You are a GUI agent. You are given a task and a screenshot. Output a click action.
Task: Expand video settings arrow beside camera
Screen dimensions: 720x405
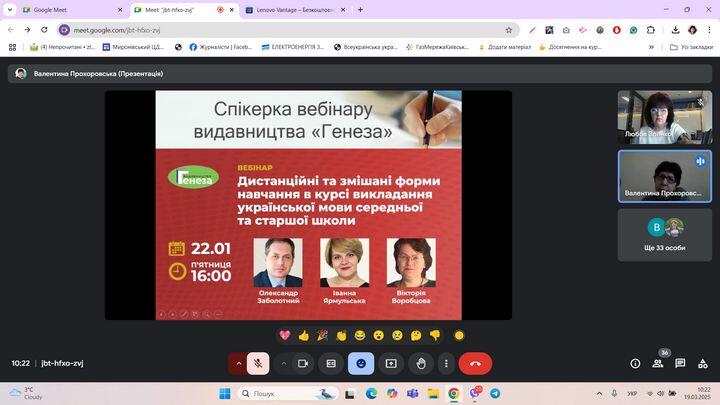point(284,363)
